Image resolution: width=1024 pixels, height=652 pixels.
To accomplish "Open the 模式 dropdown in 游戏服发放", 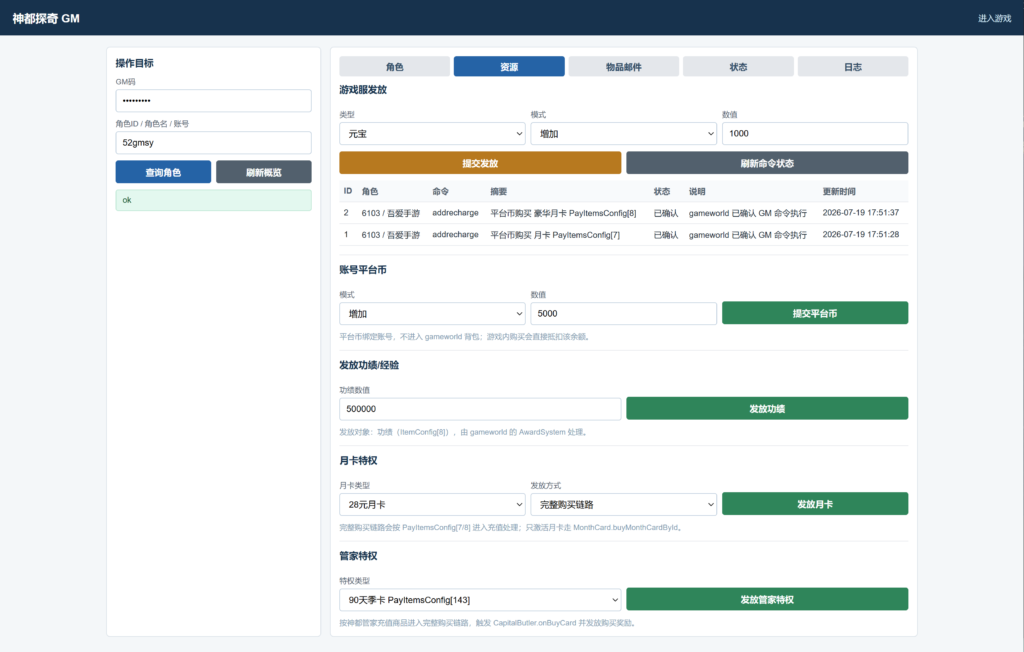I will point(624,134).
